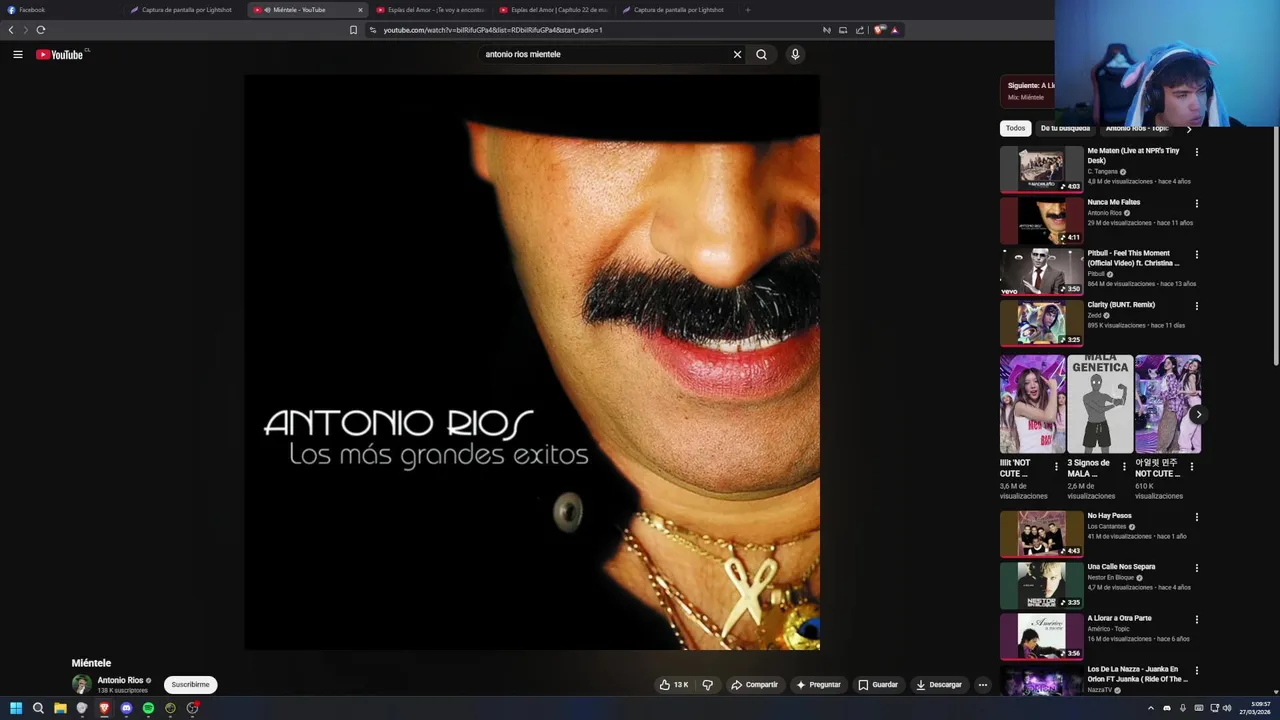Click the Preguntar AI button
1280x720 pixels.
[818, 685]
